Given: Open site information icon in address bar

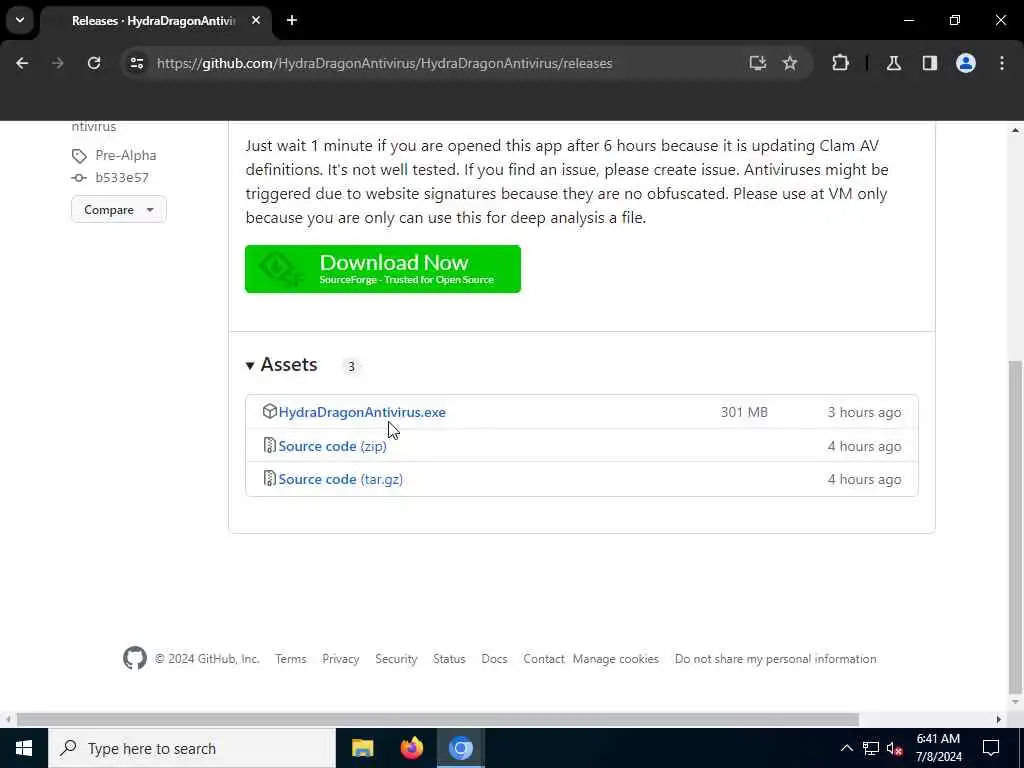Looking at the screenshot, I should (x=136, y=63).
